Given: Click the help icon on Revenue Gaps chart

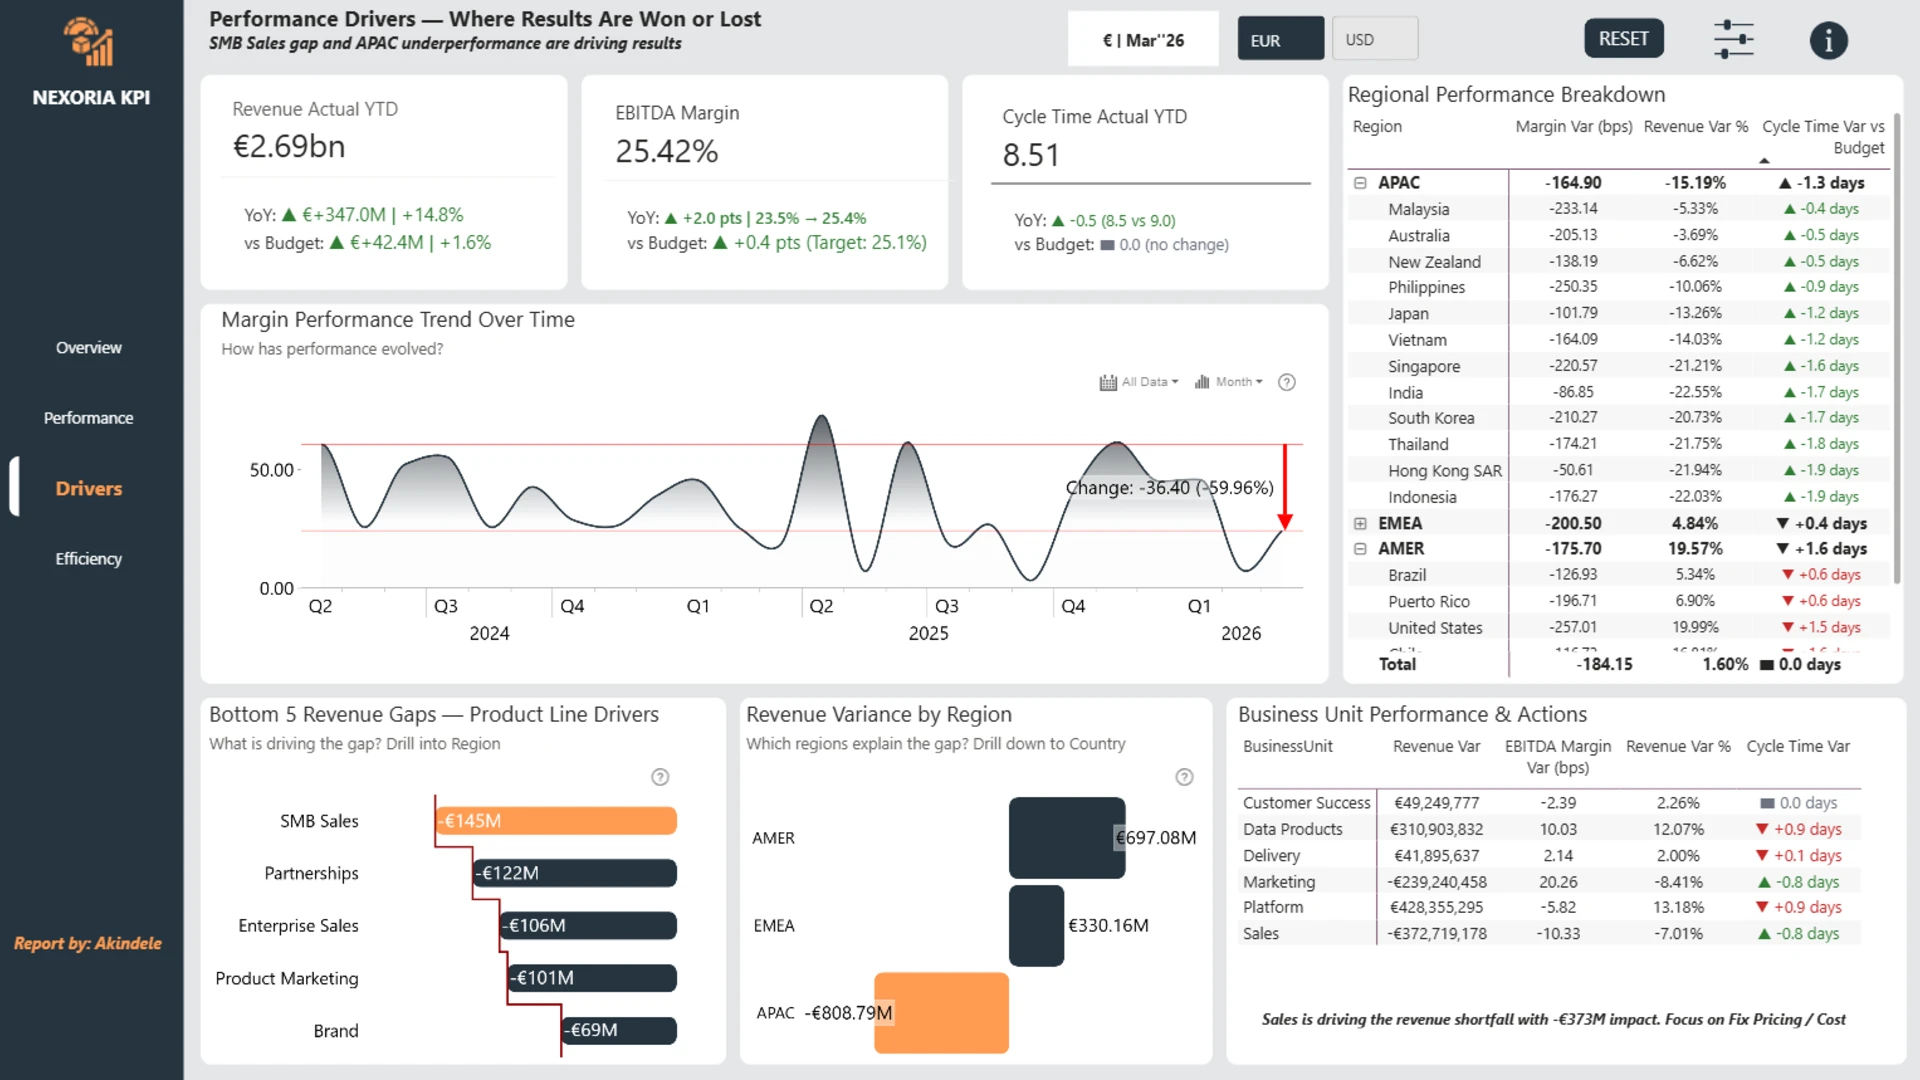Looking at the screenshot, I should tap(660, 777).
